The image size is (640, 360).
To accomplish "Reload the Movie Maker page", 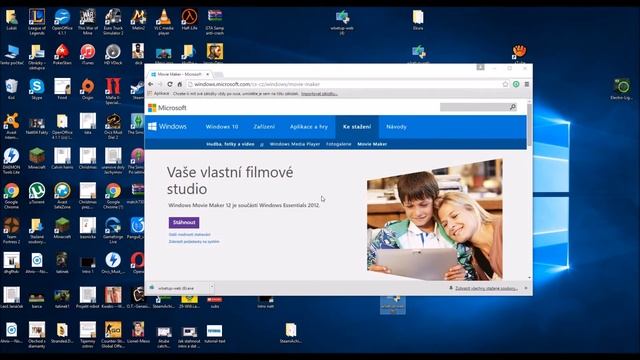I will tap(170, 84).
